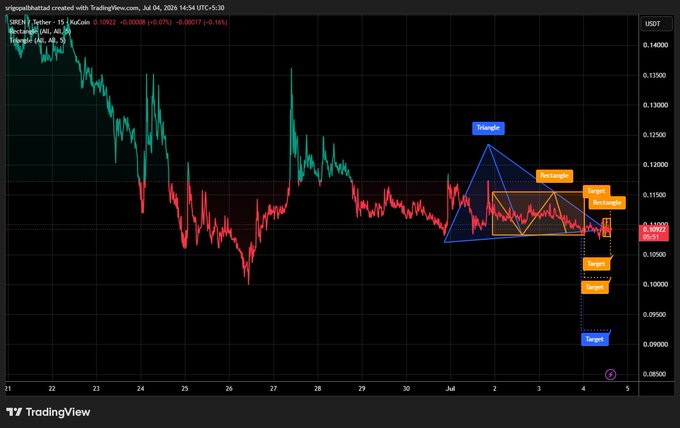Click the TradingView logo

48,412
